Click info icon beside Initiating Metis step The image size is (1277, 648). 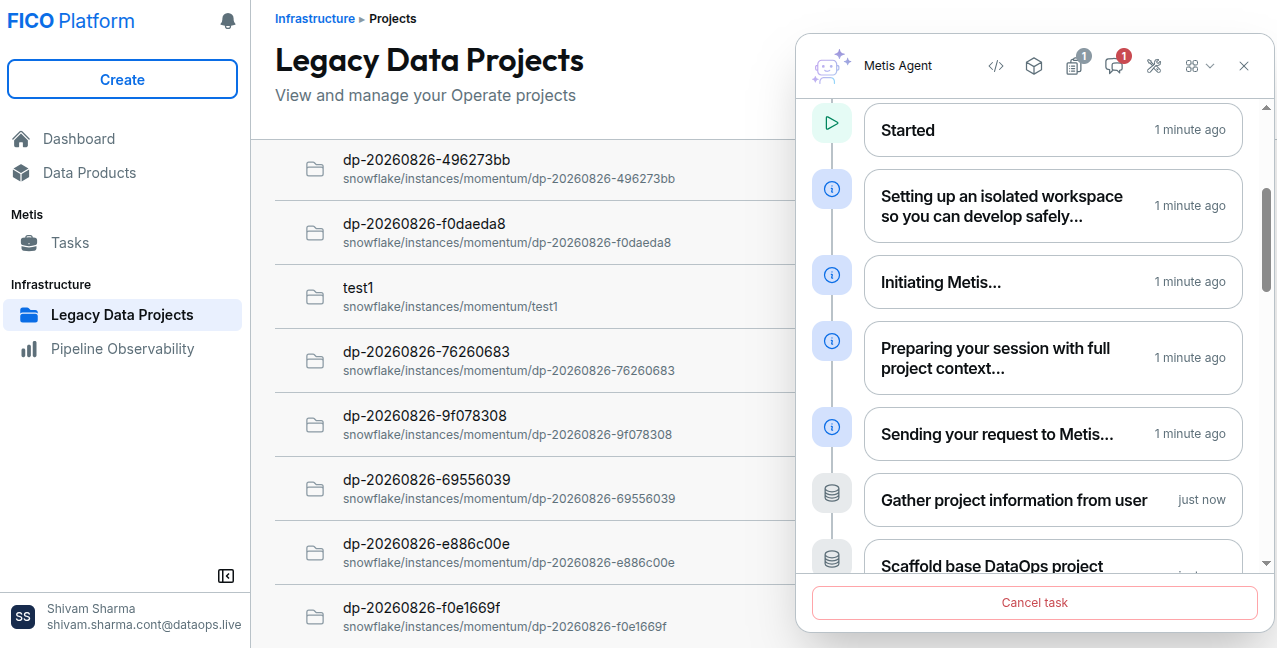click(831, 275)
